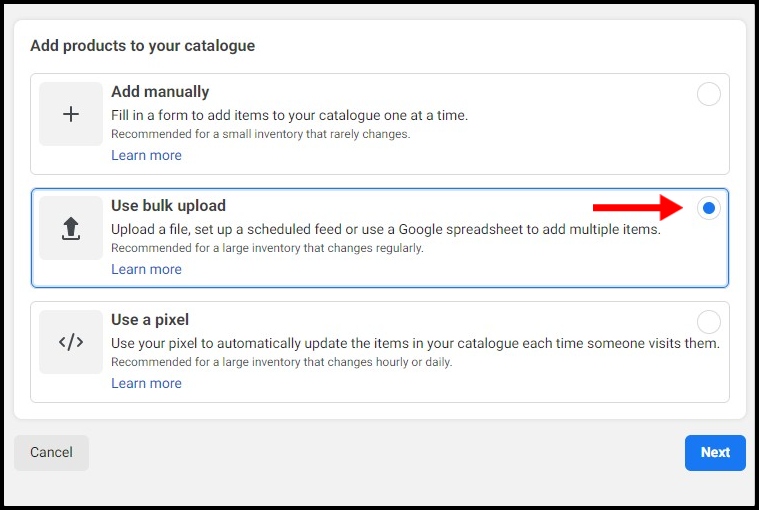Click the upload arrow icon for bulk upload
This screenshot has height=510, width=759.
(71, 228)
